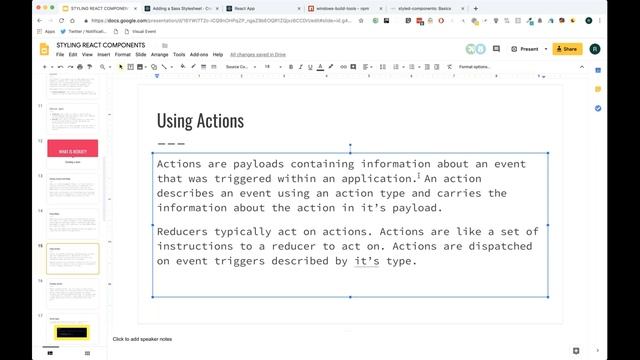The width and height of the screenshot is (640, 360).
Task: Open the File menu
Action: 60,55
